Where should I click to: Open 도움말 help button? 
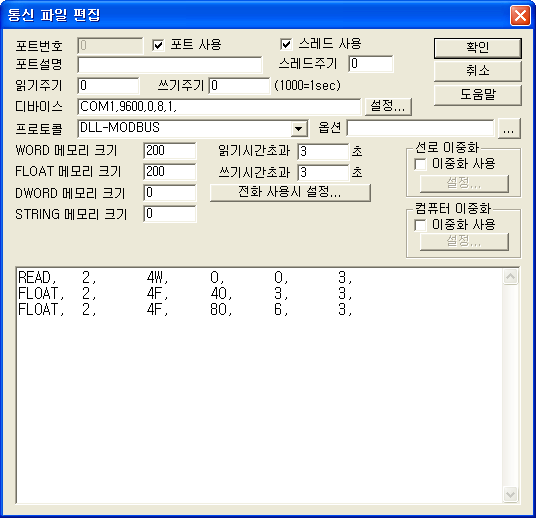(478, 95)
